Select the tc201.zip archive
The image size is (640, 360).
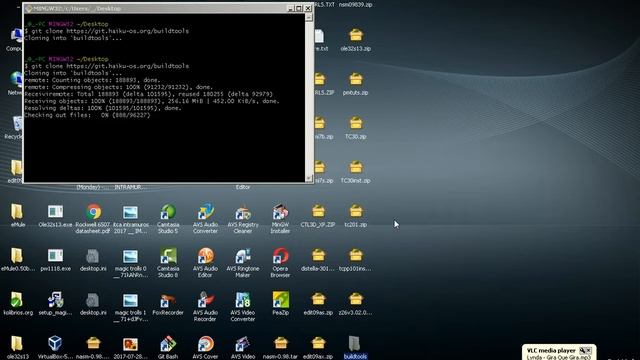pyautogui.click(x=356, y=215)
